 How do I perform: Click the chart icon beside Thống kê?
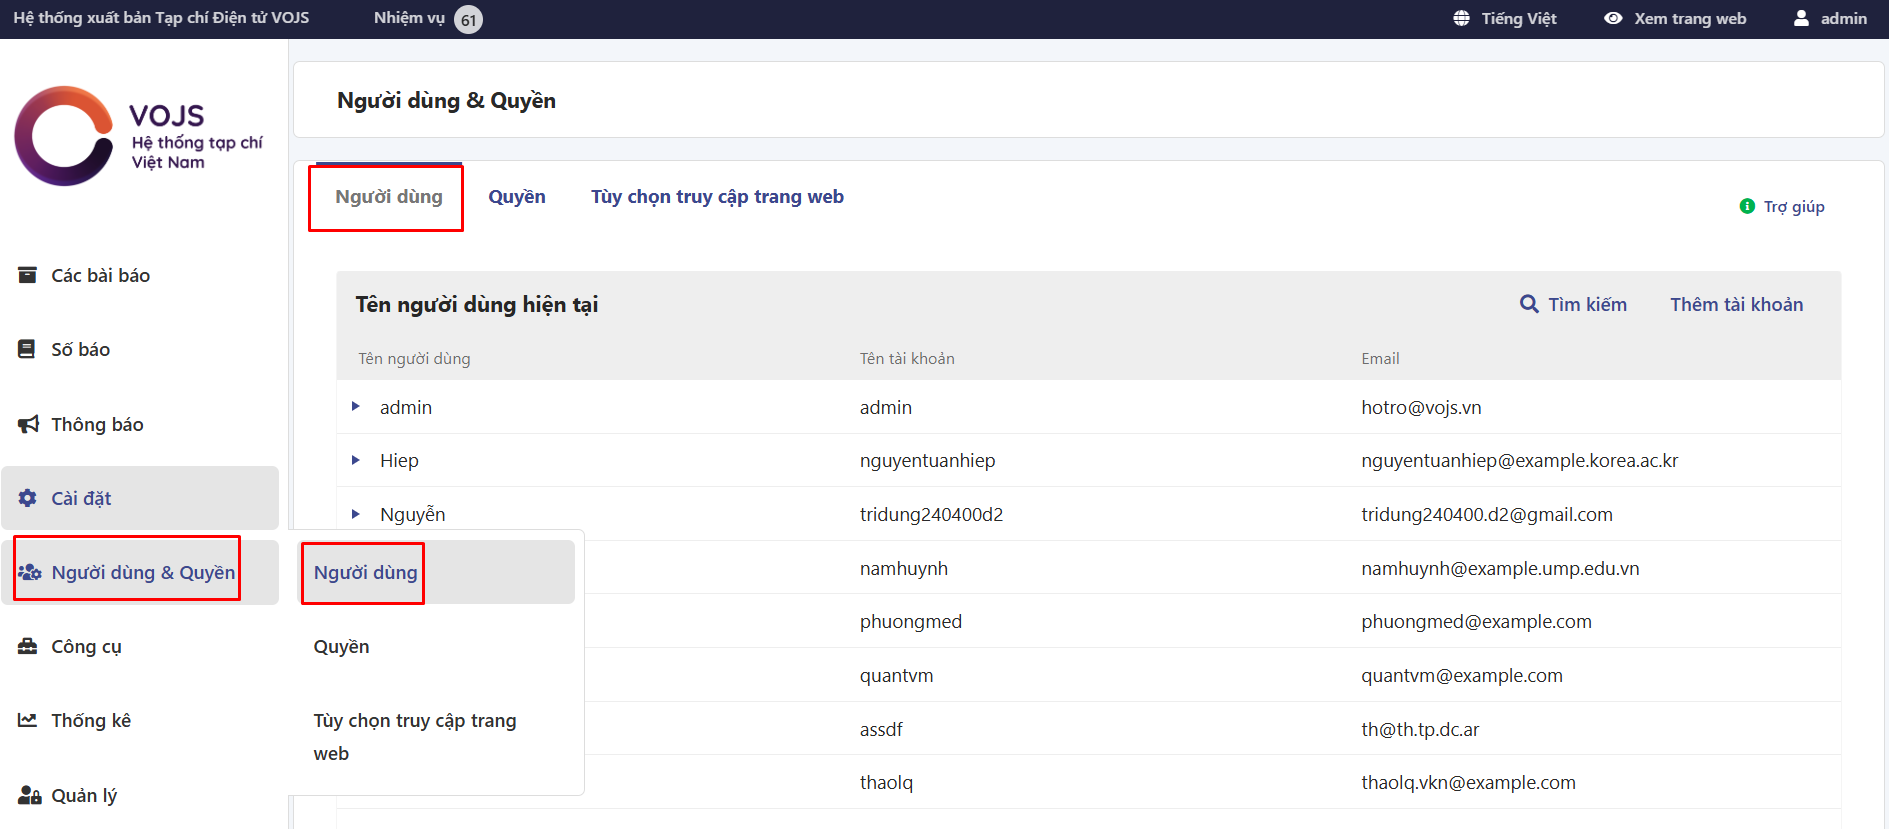point(28,720)
